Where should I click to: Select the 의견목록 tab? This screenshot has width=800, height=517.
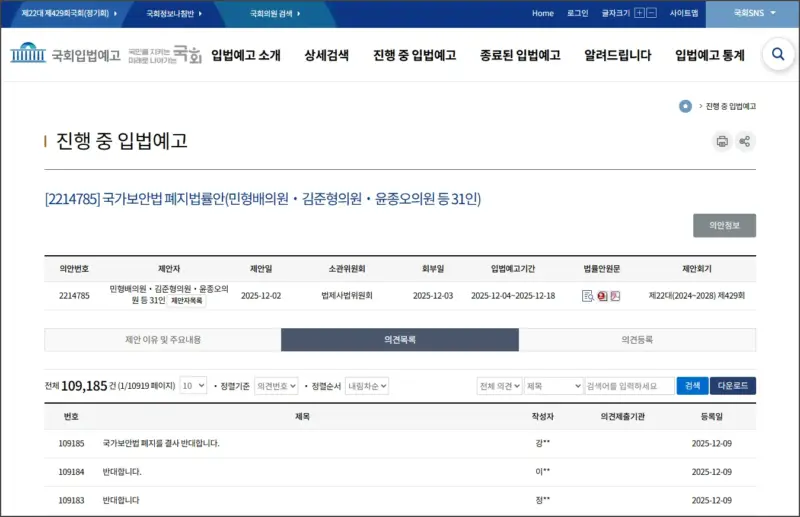[x=399, y=340]
